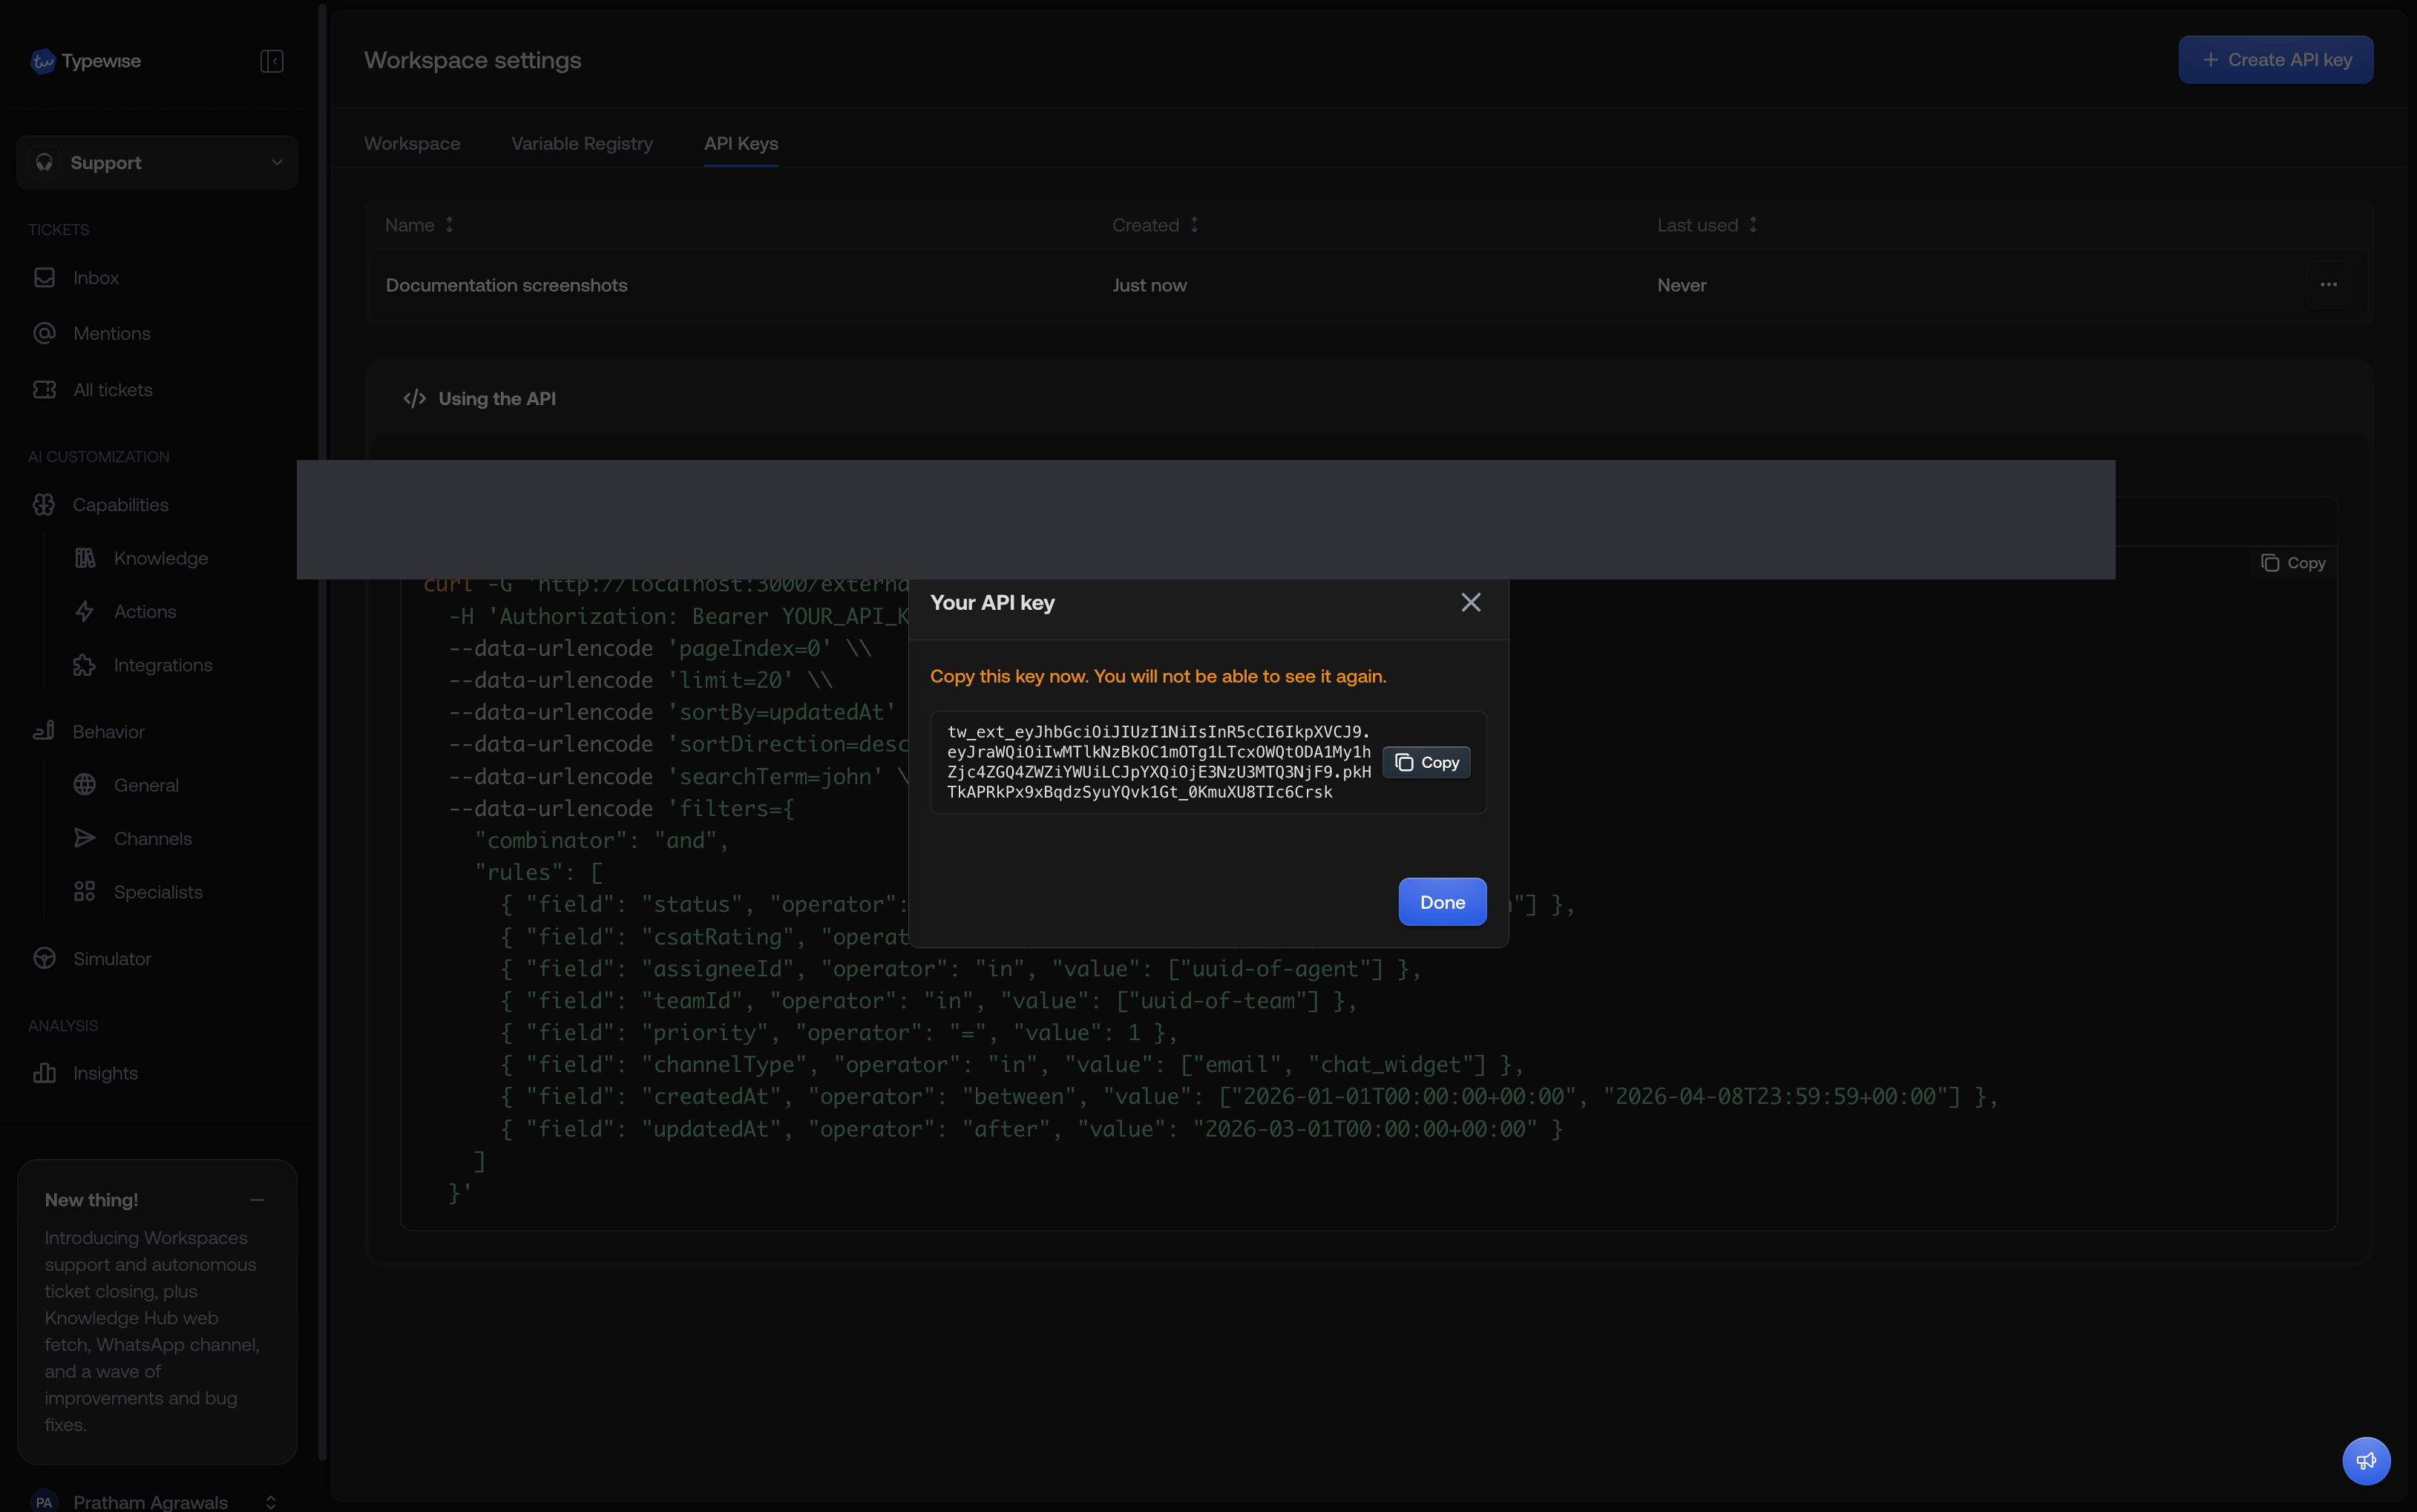The width and height of the screenshot is (2417, 1512).
Task: Click the Just now created value
Action: click(1149, 285)
